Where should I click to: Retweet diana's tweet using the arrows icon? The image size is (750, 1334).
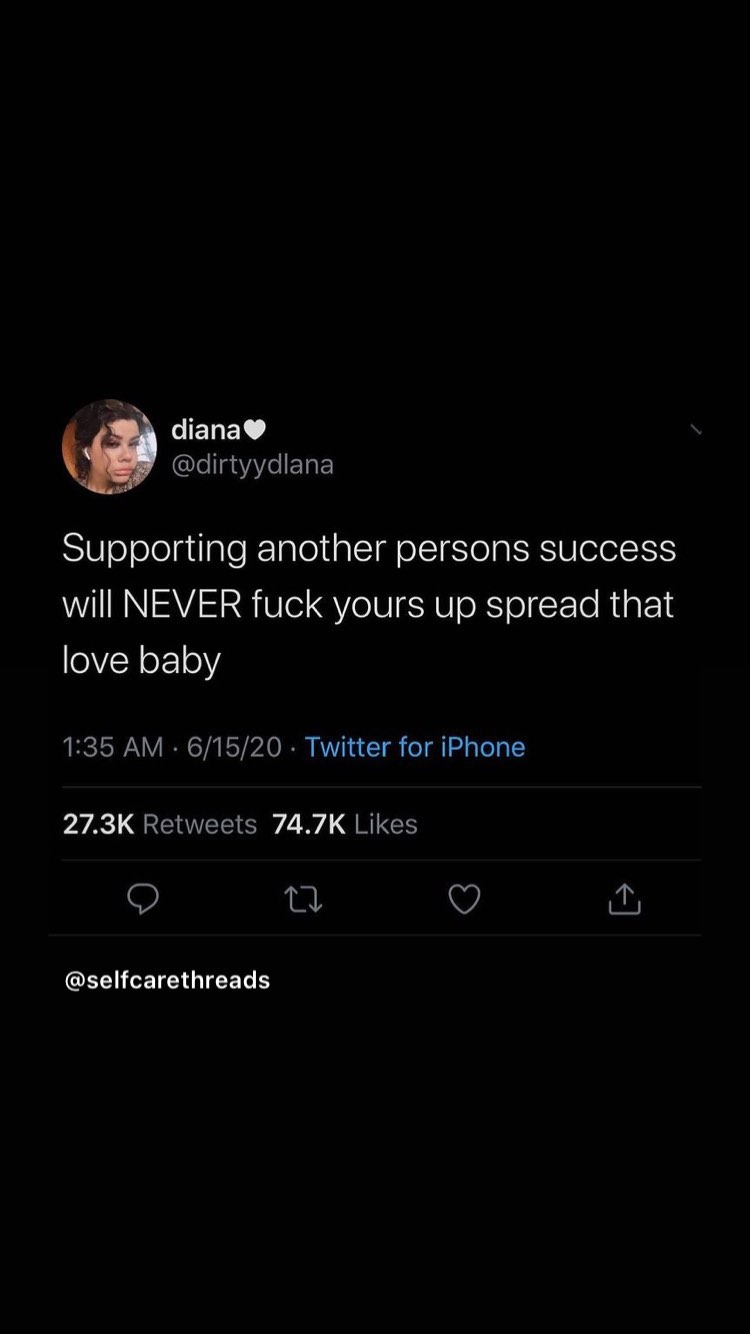tap(303, 900)
